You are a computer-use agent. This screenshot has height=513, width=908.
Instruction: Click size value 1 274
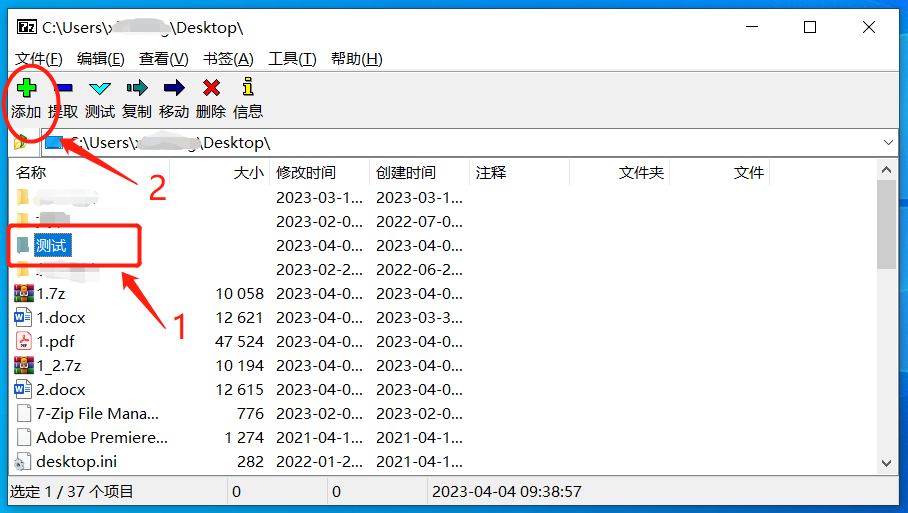pyautogui.click(x=244, y=437)
